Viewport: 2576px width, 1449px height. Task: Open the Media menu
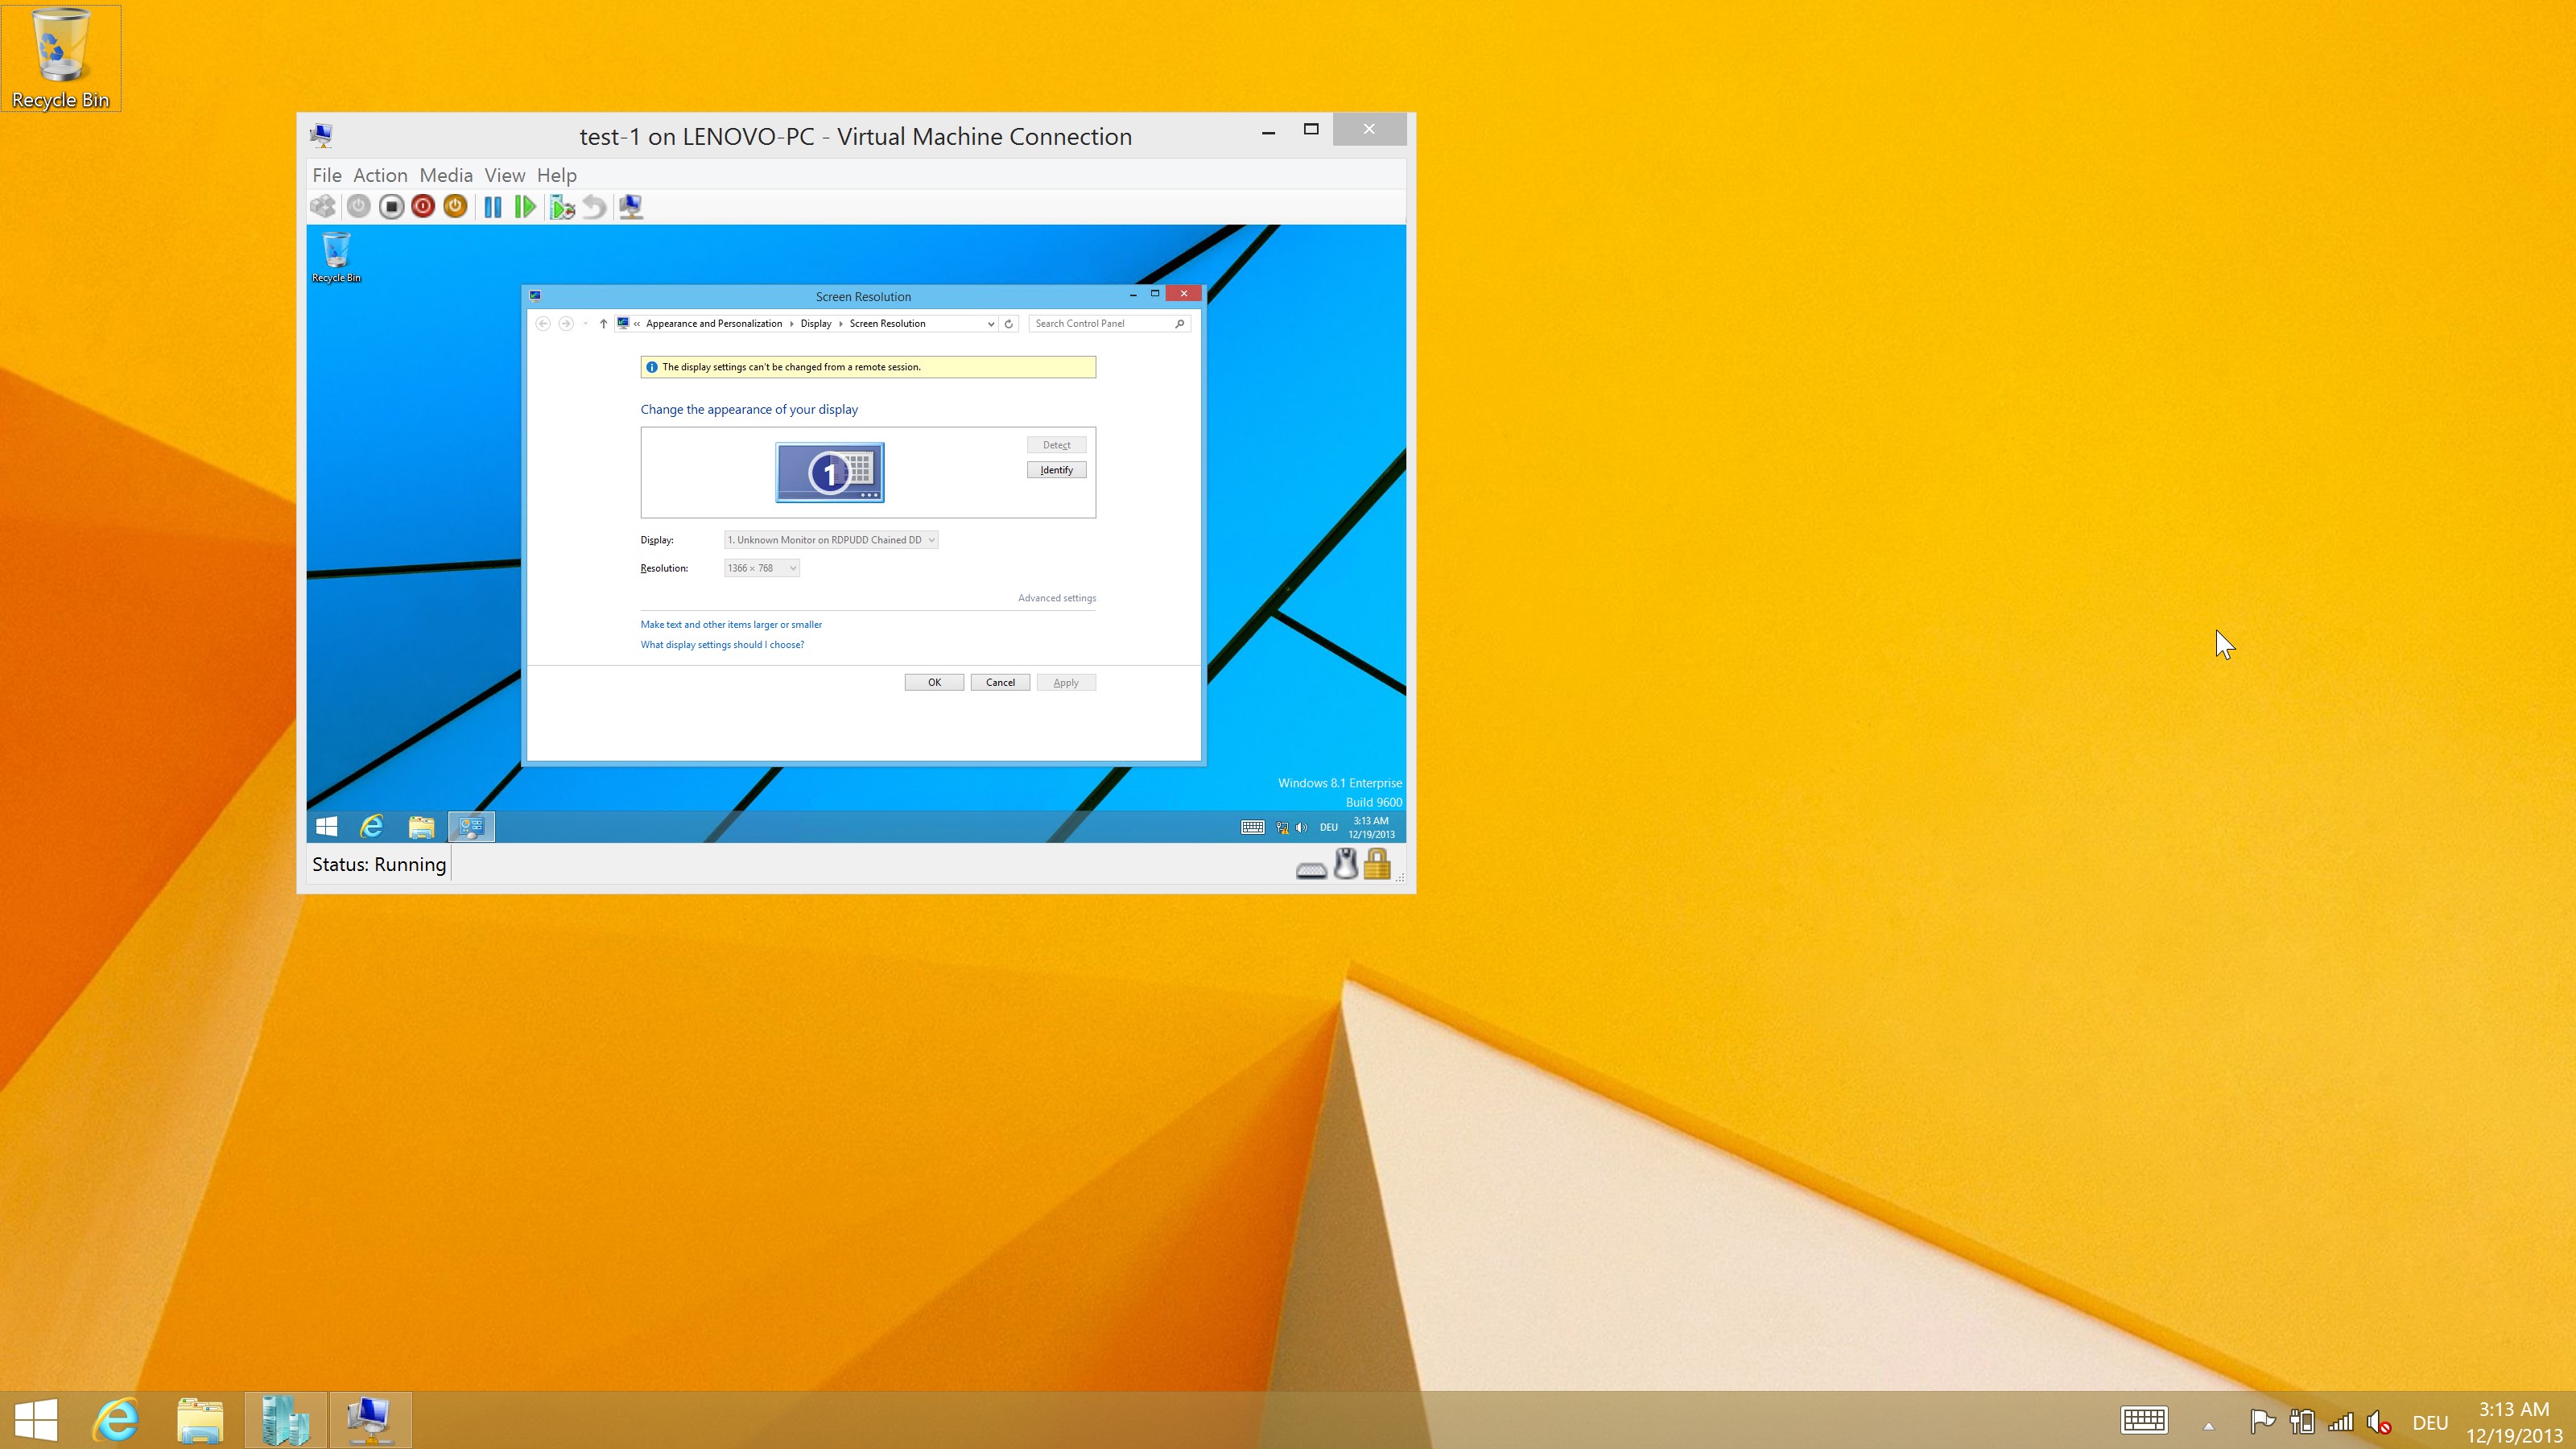click(x=446, y=175)
